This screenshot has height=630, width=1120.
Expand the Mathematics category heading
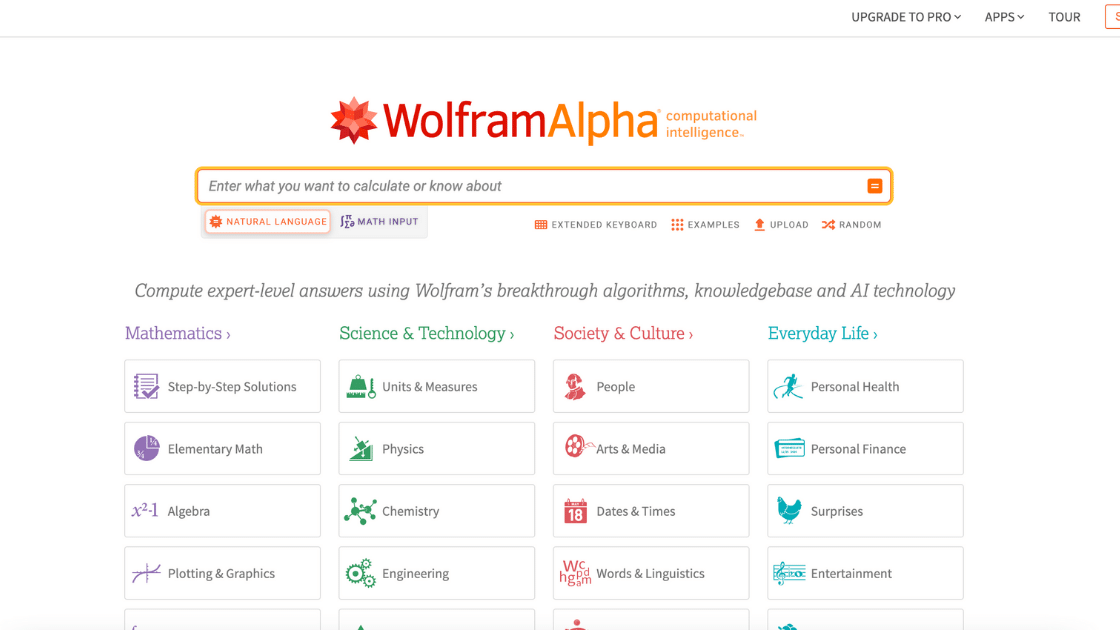click(178, 334)
